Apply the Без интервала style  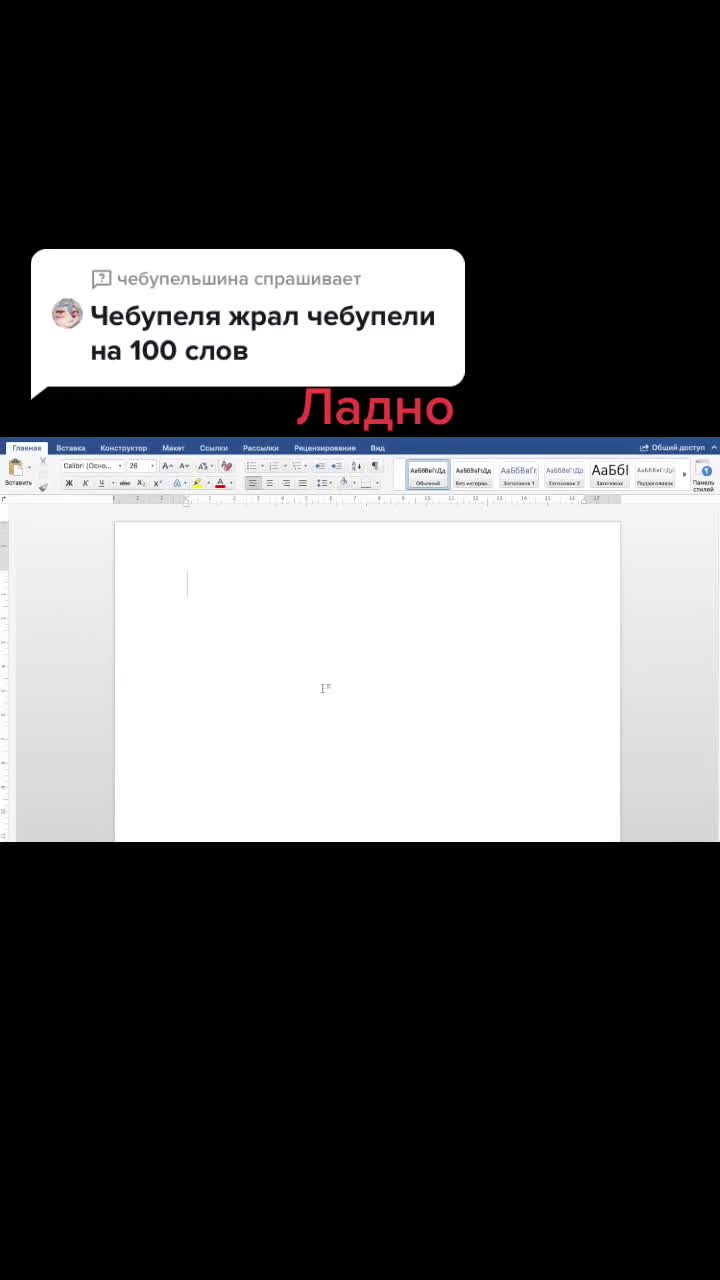473,474
